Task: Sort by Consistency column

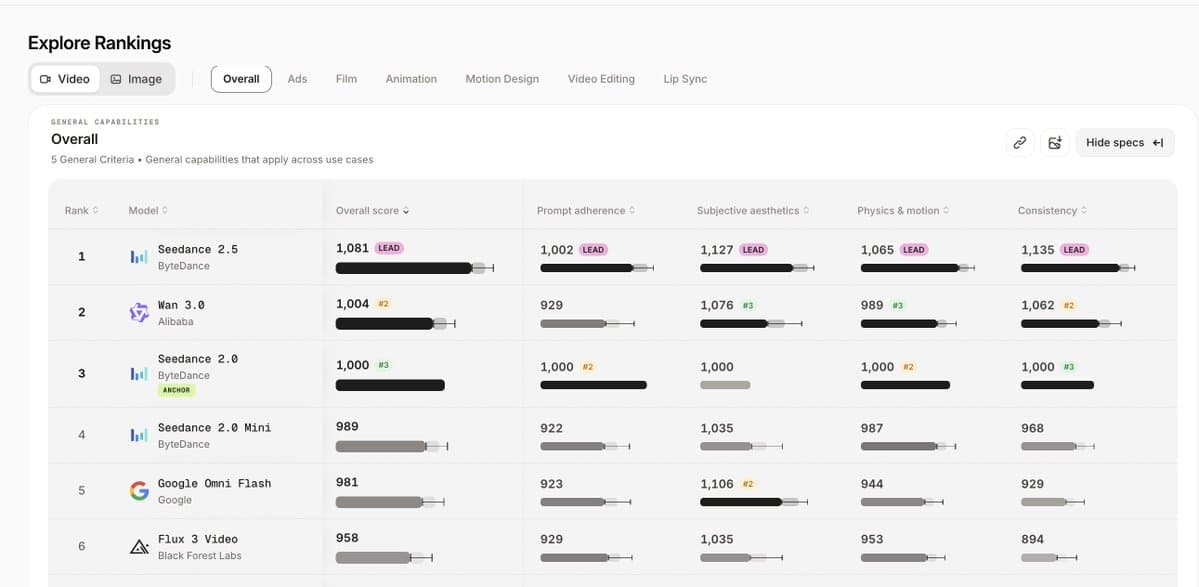Action: 1053,210
